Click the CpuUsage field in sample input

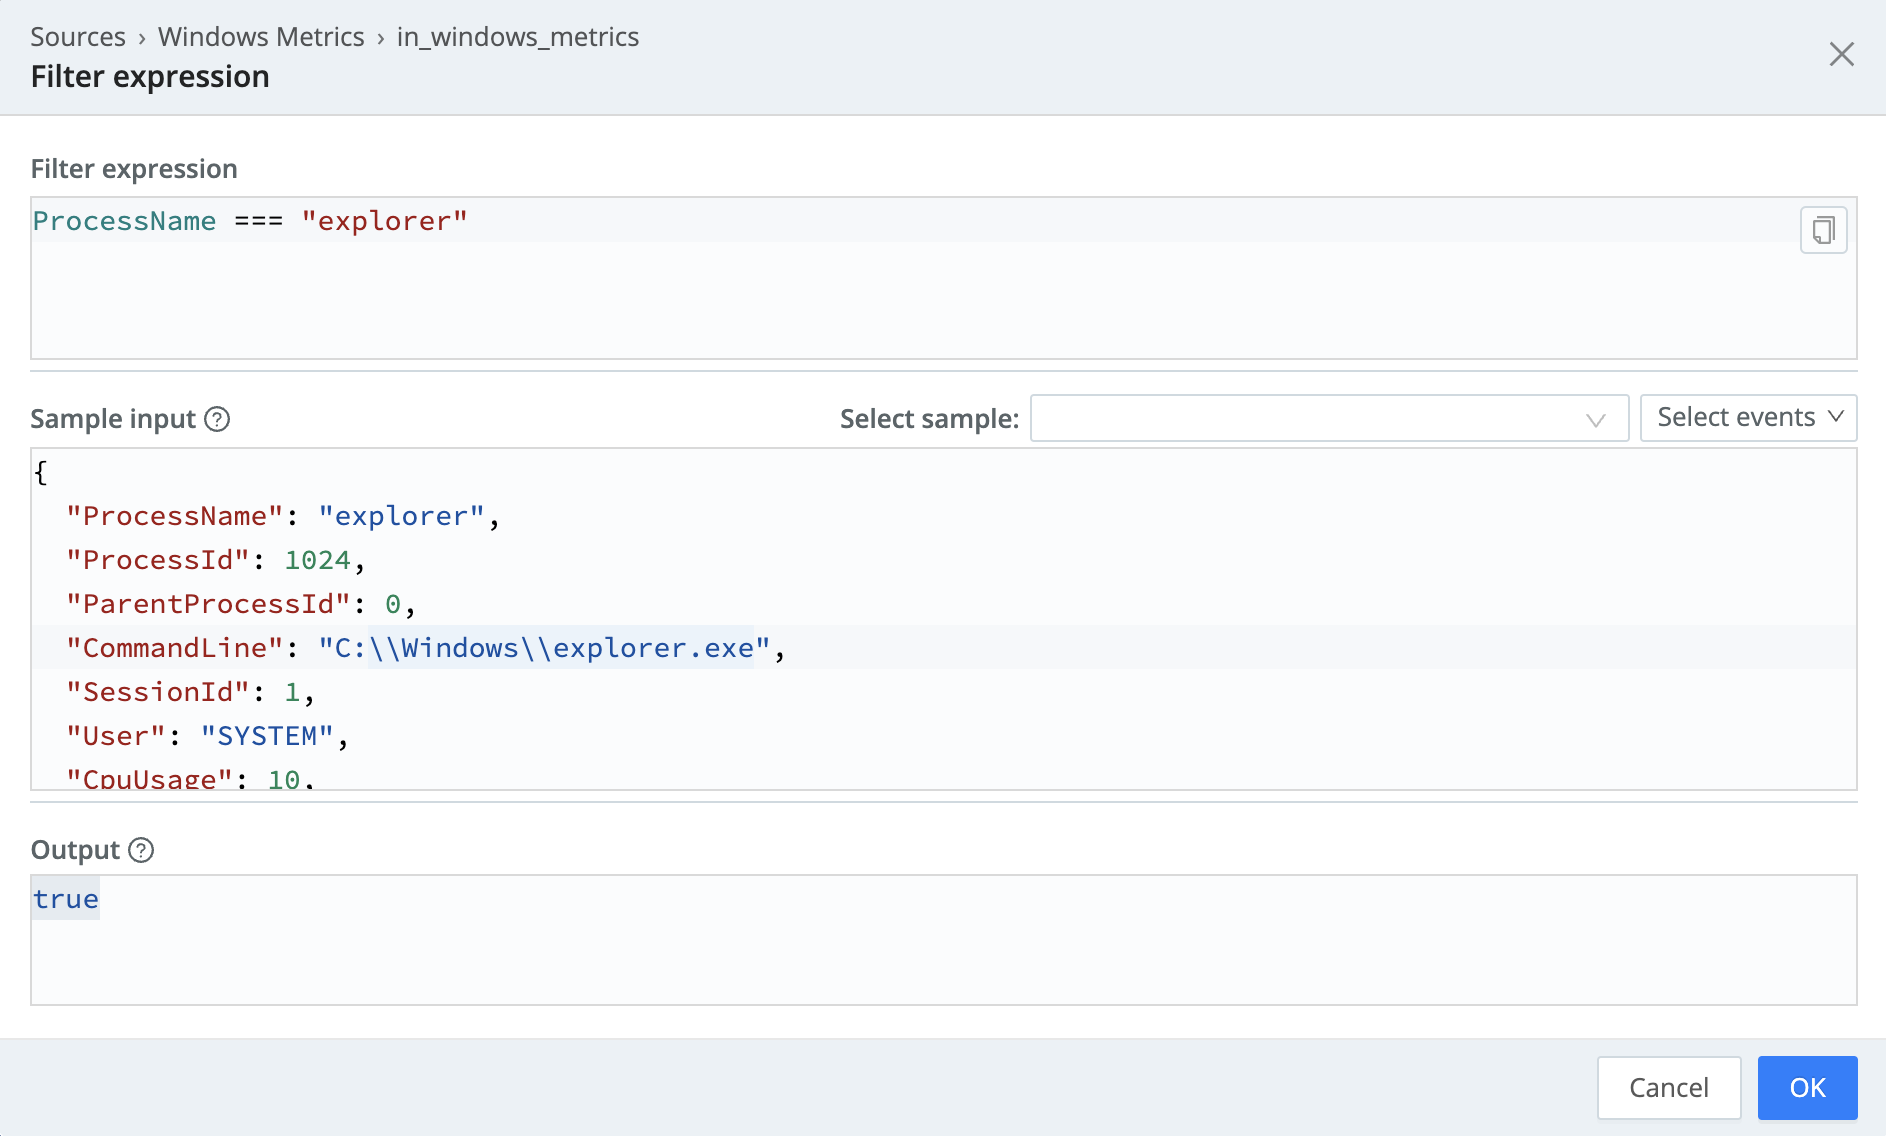pyautogui.click(x=150, y=779)
